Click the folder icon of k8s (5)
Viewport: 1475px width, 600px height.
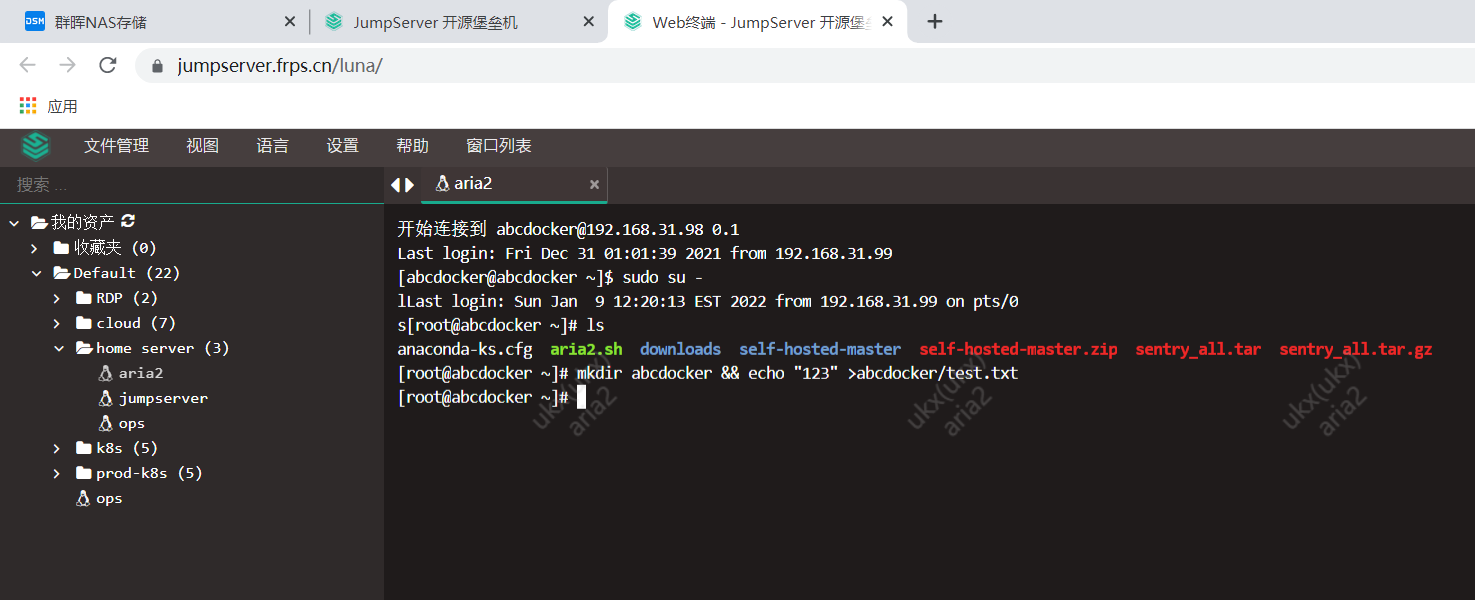(84, 448)
